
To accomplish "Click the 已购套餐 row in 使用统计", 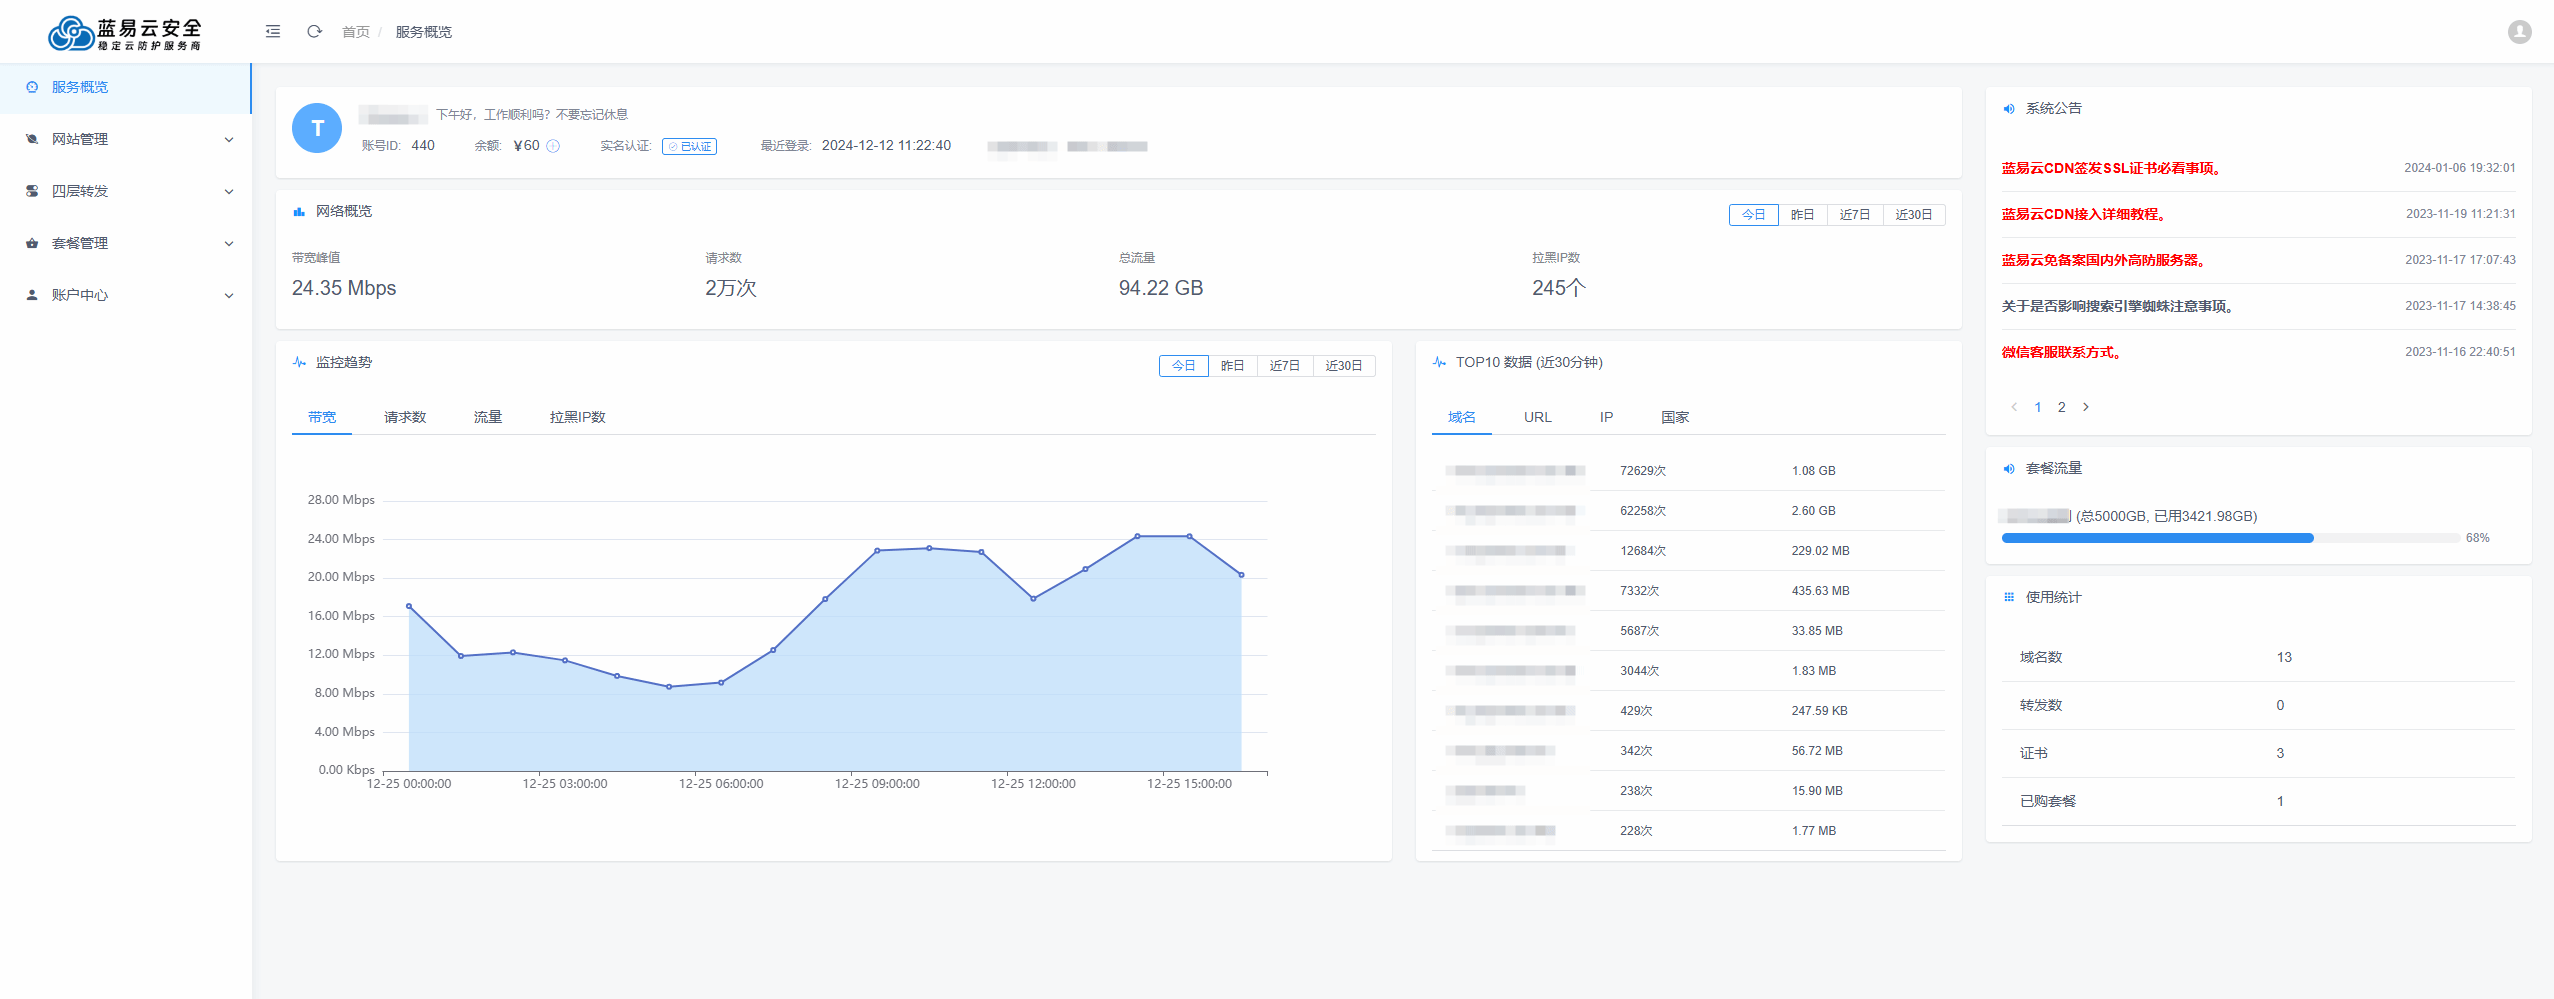I will tap(2258, 801).
